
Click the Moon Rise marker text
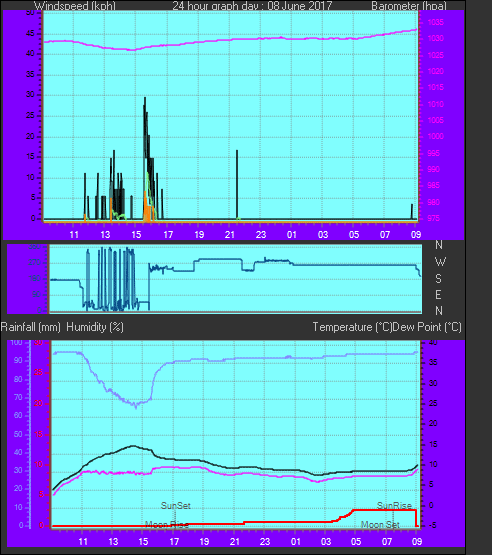167,524
